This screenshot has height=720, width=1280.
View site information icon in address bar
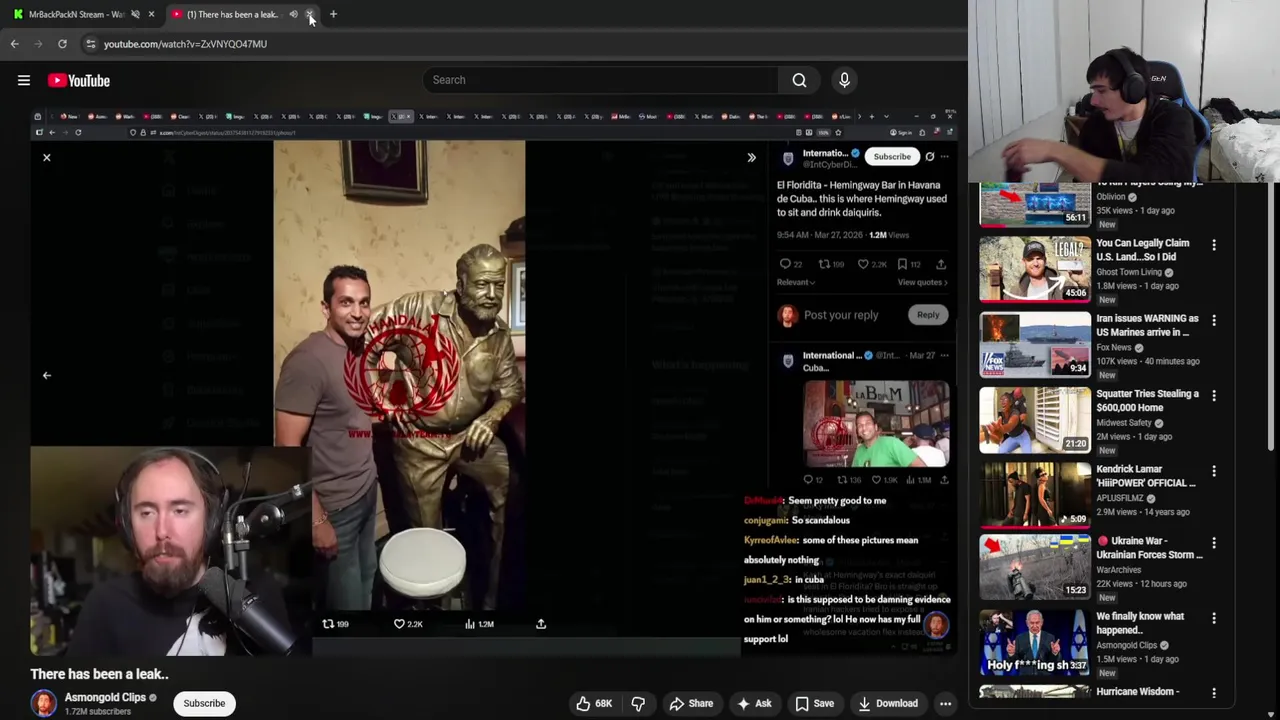click(90, 44)
